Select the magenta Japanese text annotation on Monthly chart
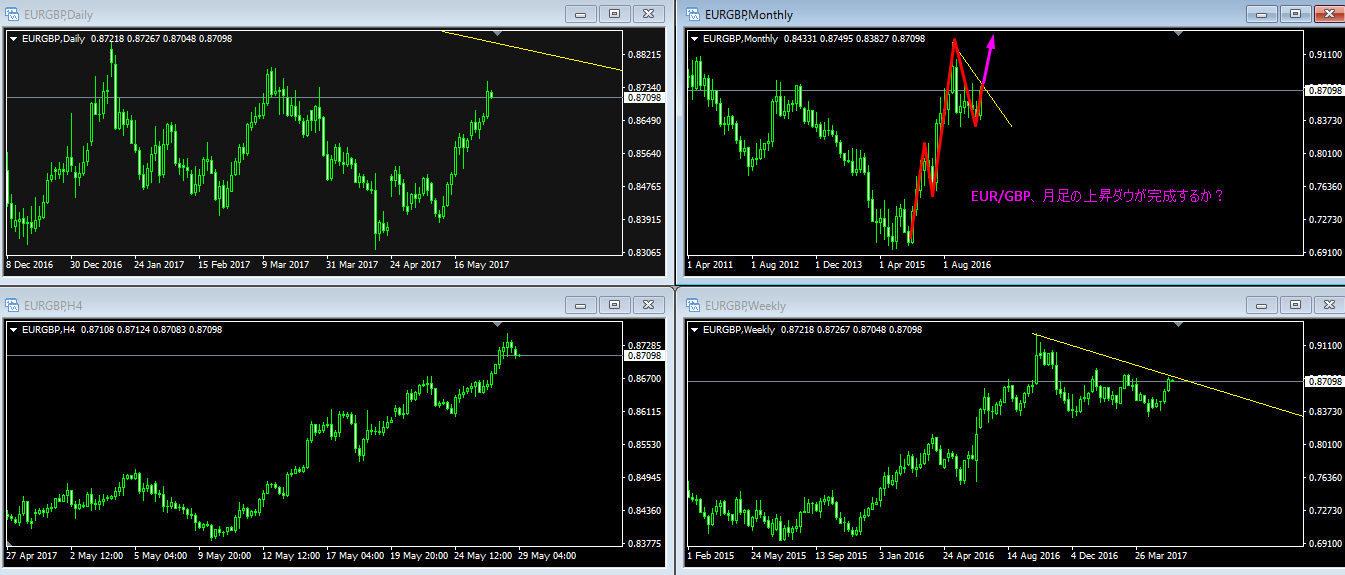Screen dimensions: 1345x575 [x=1098, y=197]
